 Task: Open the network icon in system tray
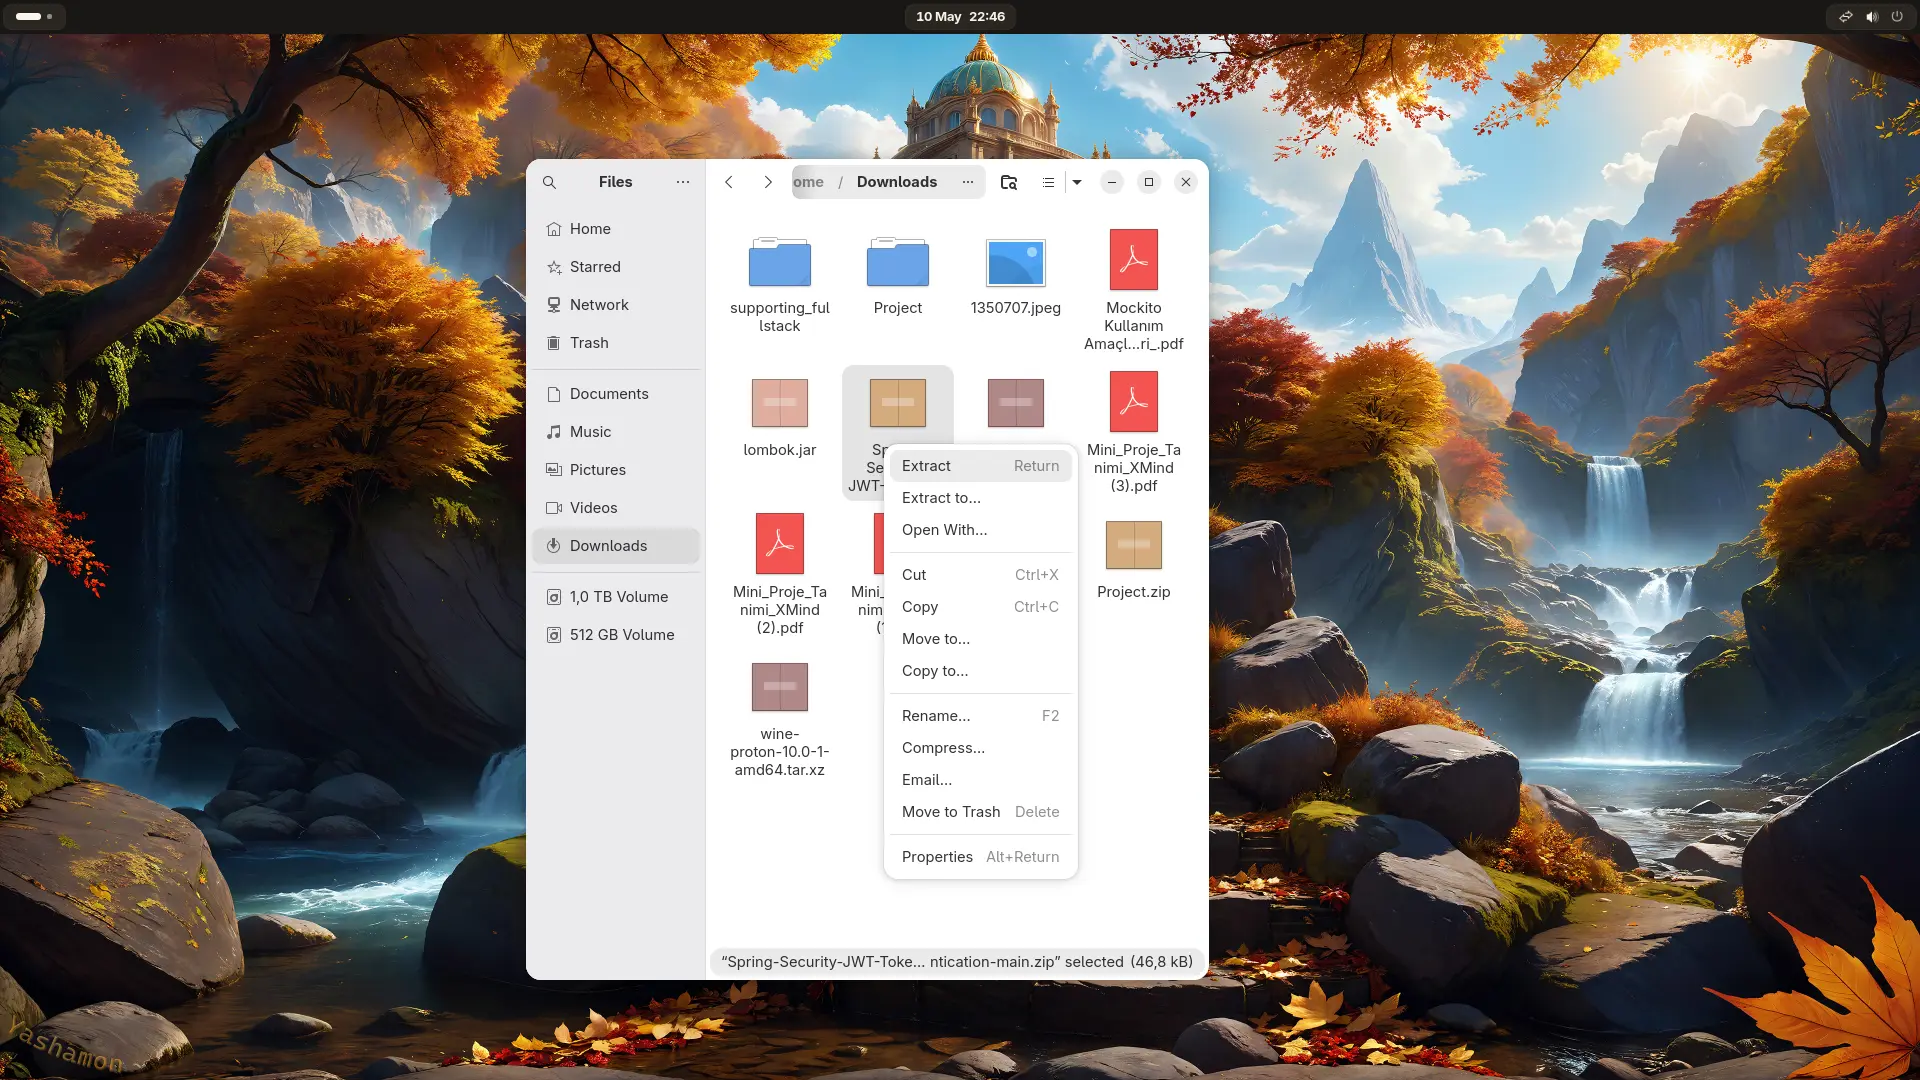1846,17
